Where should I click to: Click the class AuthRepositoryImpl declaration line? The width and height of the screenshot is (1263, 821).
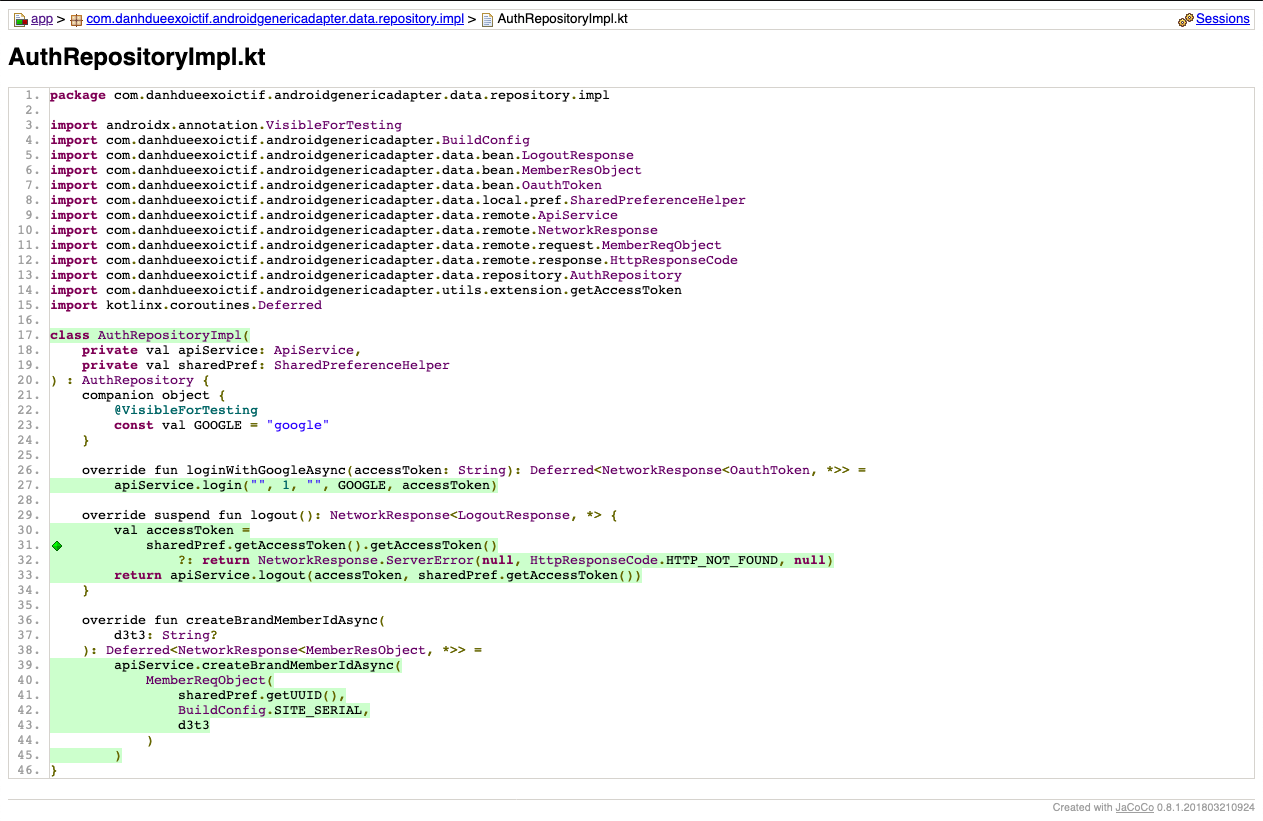coord(150,336)
